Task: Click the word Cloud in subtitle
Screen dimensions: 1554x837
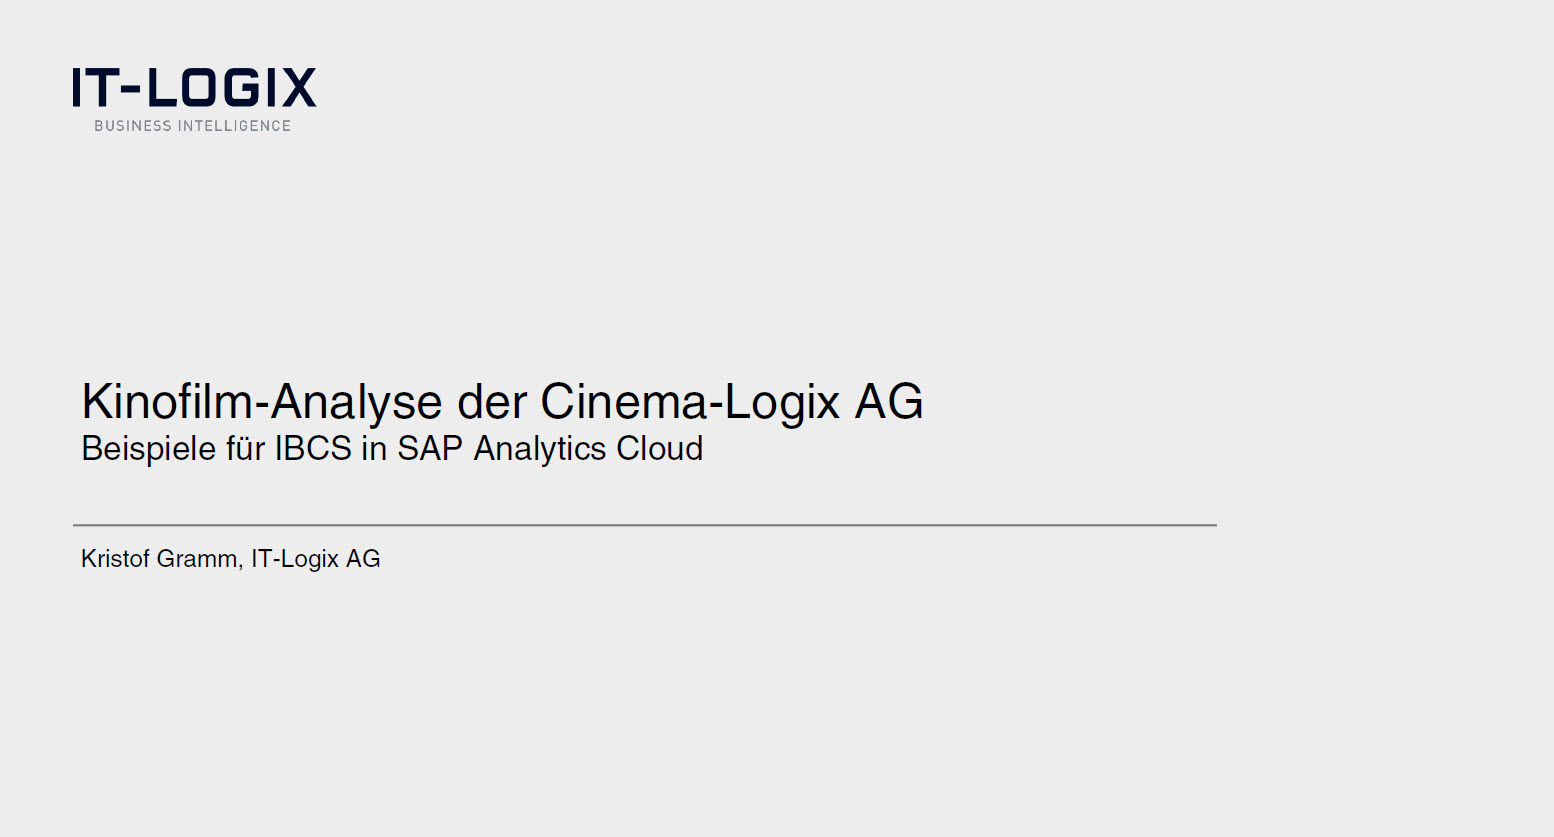Action: point(660,448)
